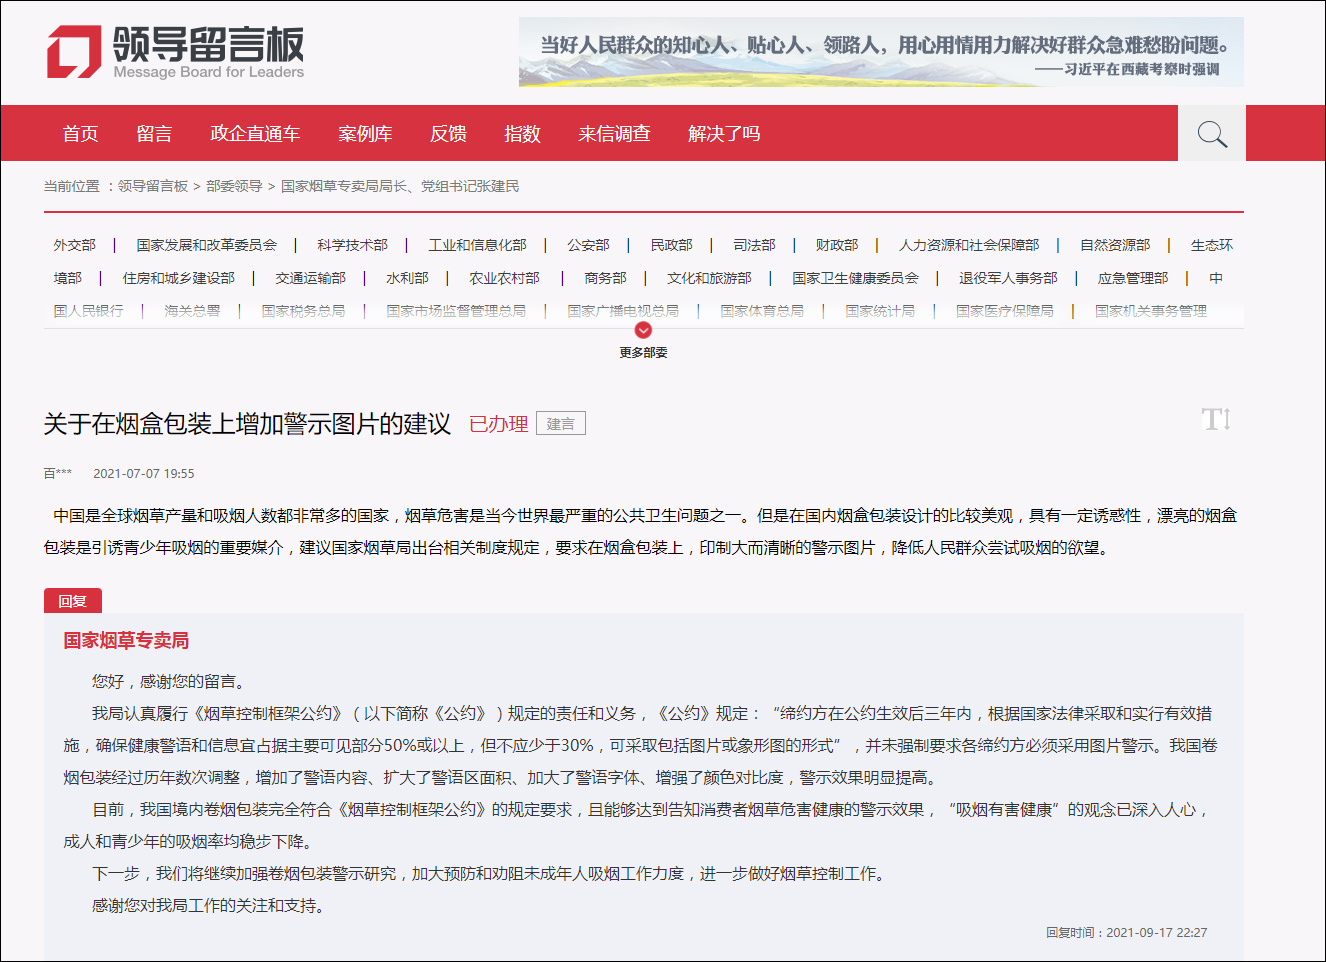The height and width of the screenshot is (962, 1326).
Task: Open the 科学技术部 page
Action: point(351,244)
